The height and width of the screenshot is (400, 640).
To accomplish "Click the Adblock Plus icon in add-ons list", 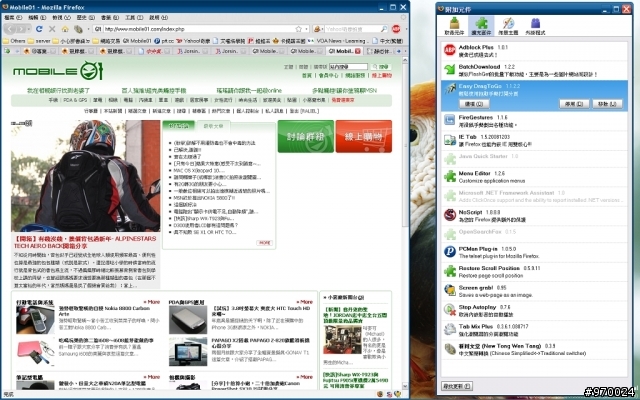I will [x=450, y=50].
